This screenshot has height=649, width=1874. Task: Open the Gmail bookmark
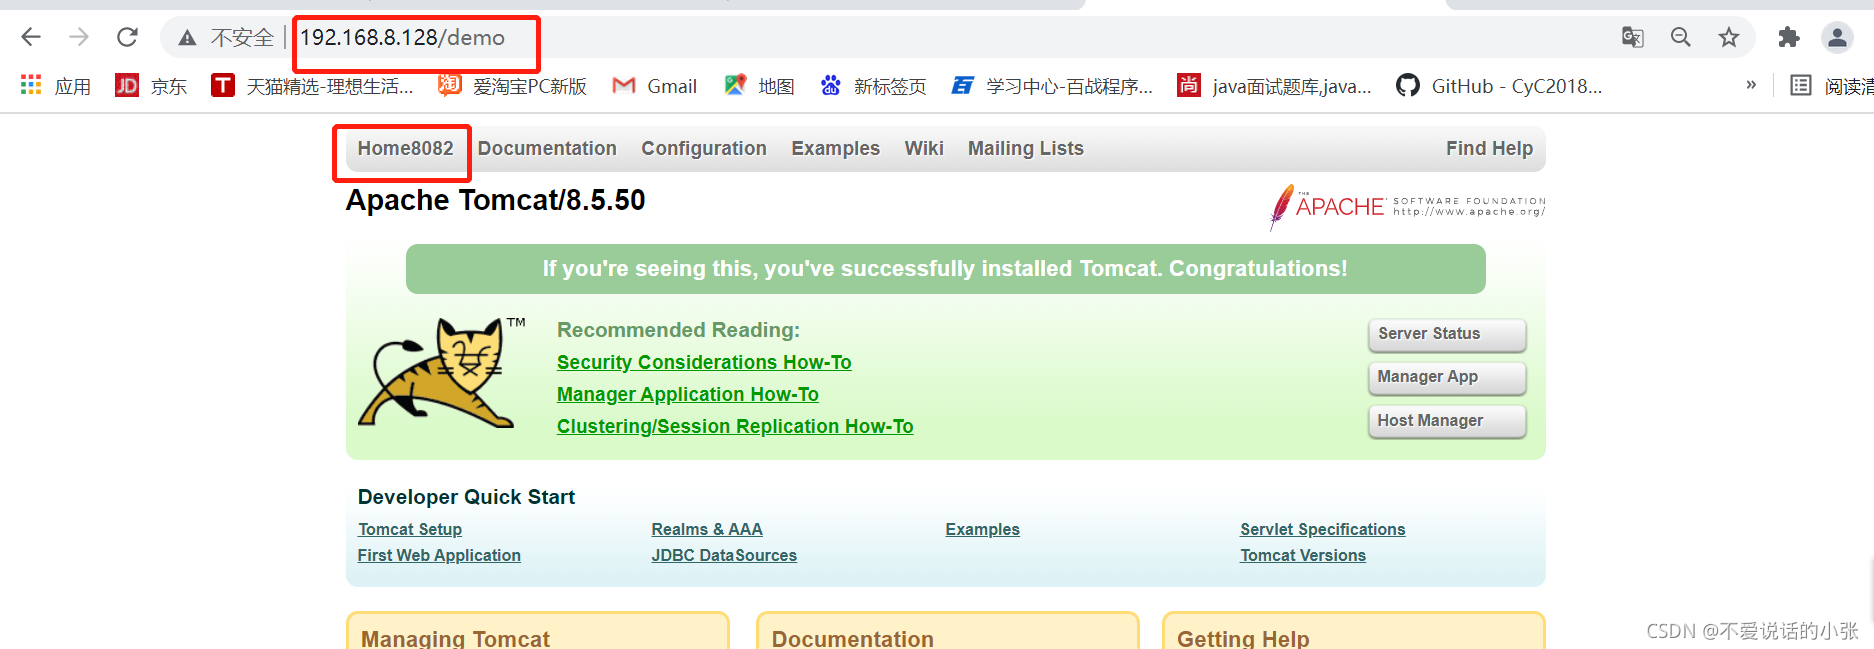click(655, 86)
